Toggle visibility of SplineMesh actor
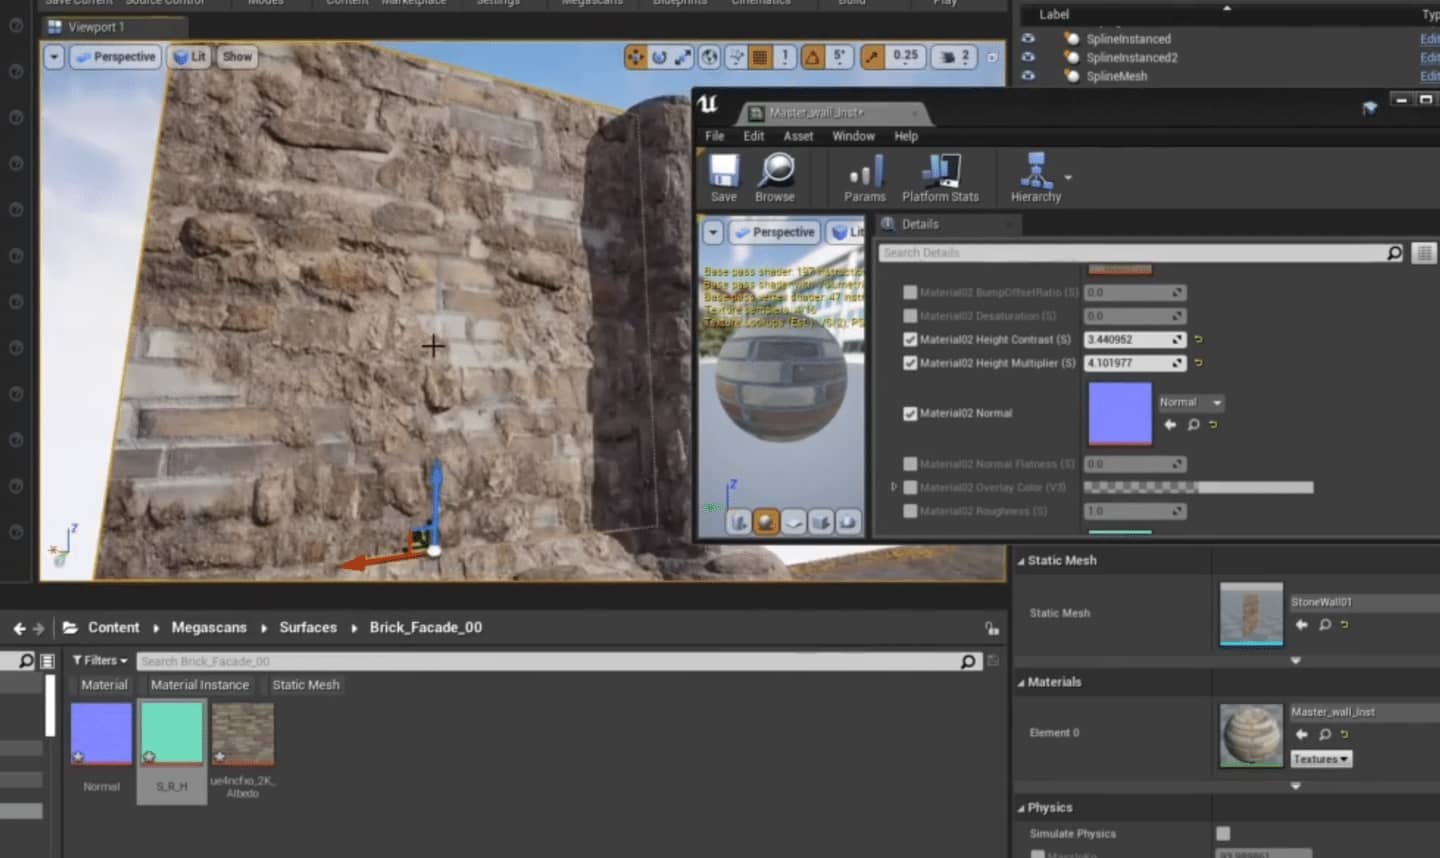The width and height of the screenshot is (1440, 858). point(1028,75)
